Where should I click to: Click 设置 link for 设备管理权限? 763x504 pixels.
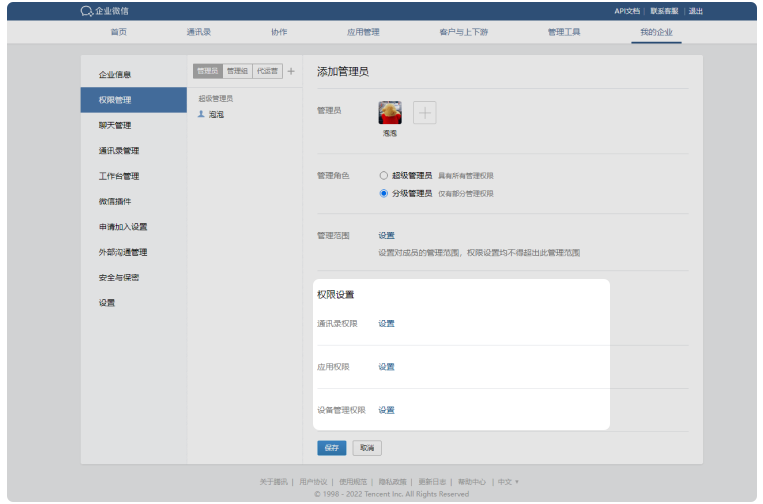[x=386, y=410]
